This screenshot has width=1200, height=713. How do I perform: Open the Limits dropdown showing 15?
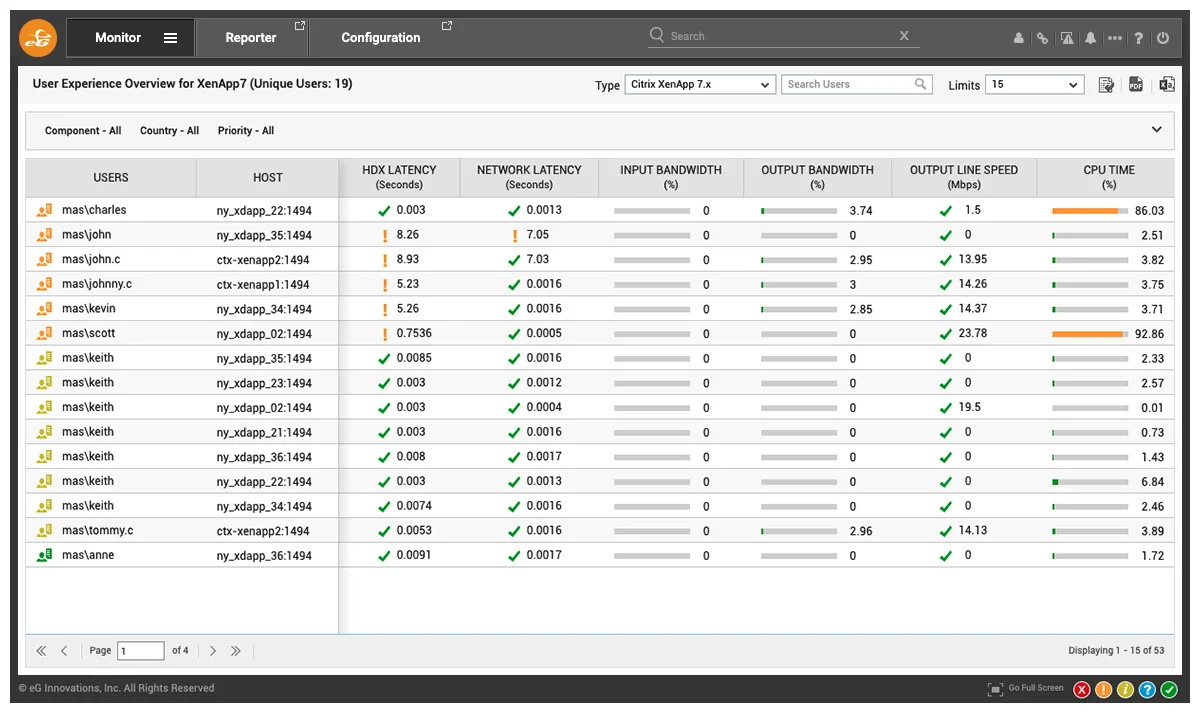coord(1035,85)
